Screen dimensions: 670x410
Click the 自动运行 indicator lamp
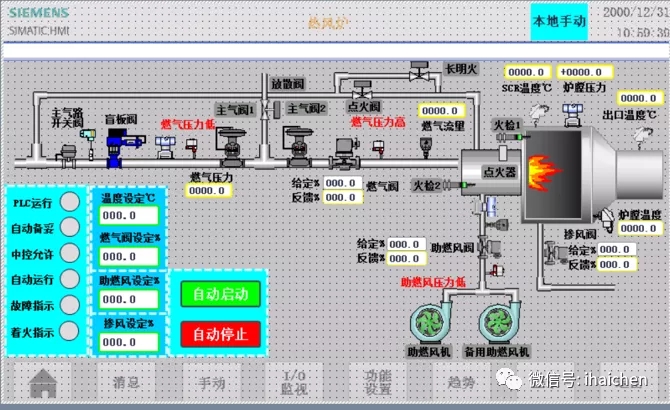tap(70, 279)
